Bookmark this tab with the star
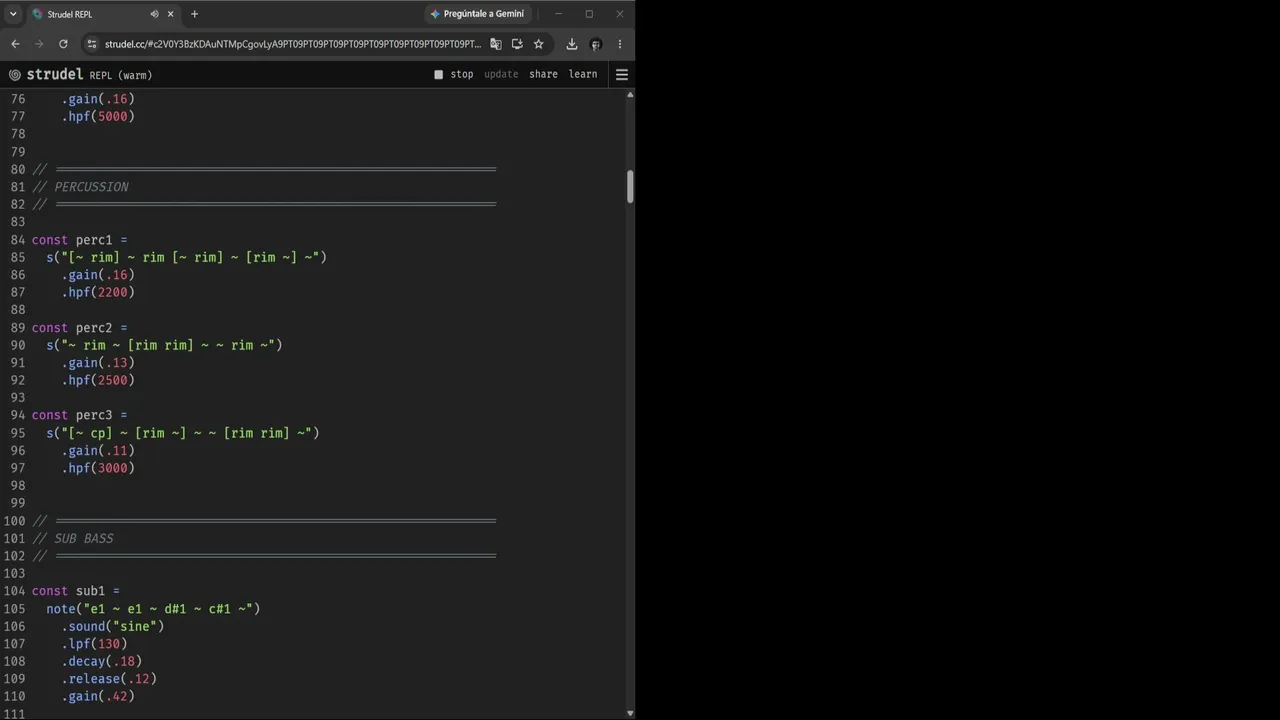The width and height of the screenshot is (1280, 720). [x=538, y=44]
